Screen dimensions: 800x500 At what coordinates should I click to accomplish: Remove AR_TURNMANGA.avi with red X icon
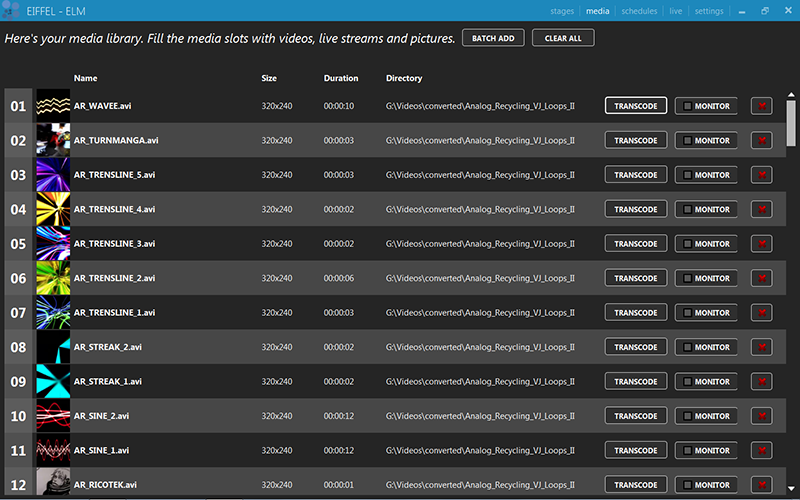coord(761,141)
